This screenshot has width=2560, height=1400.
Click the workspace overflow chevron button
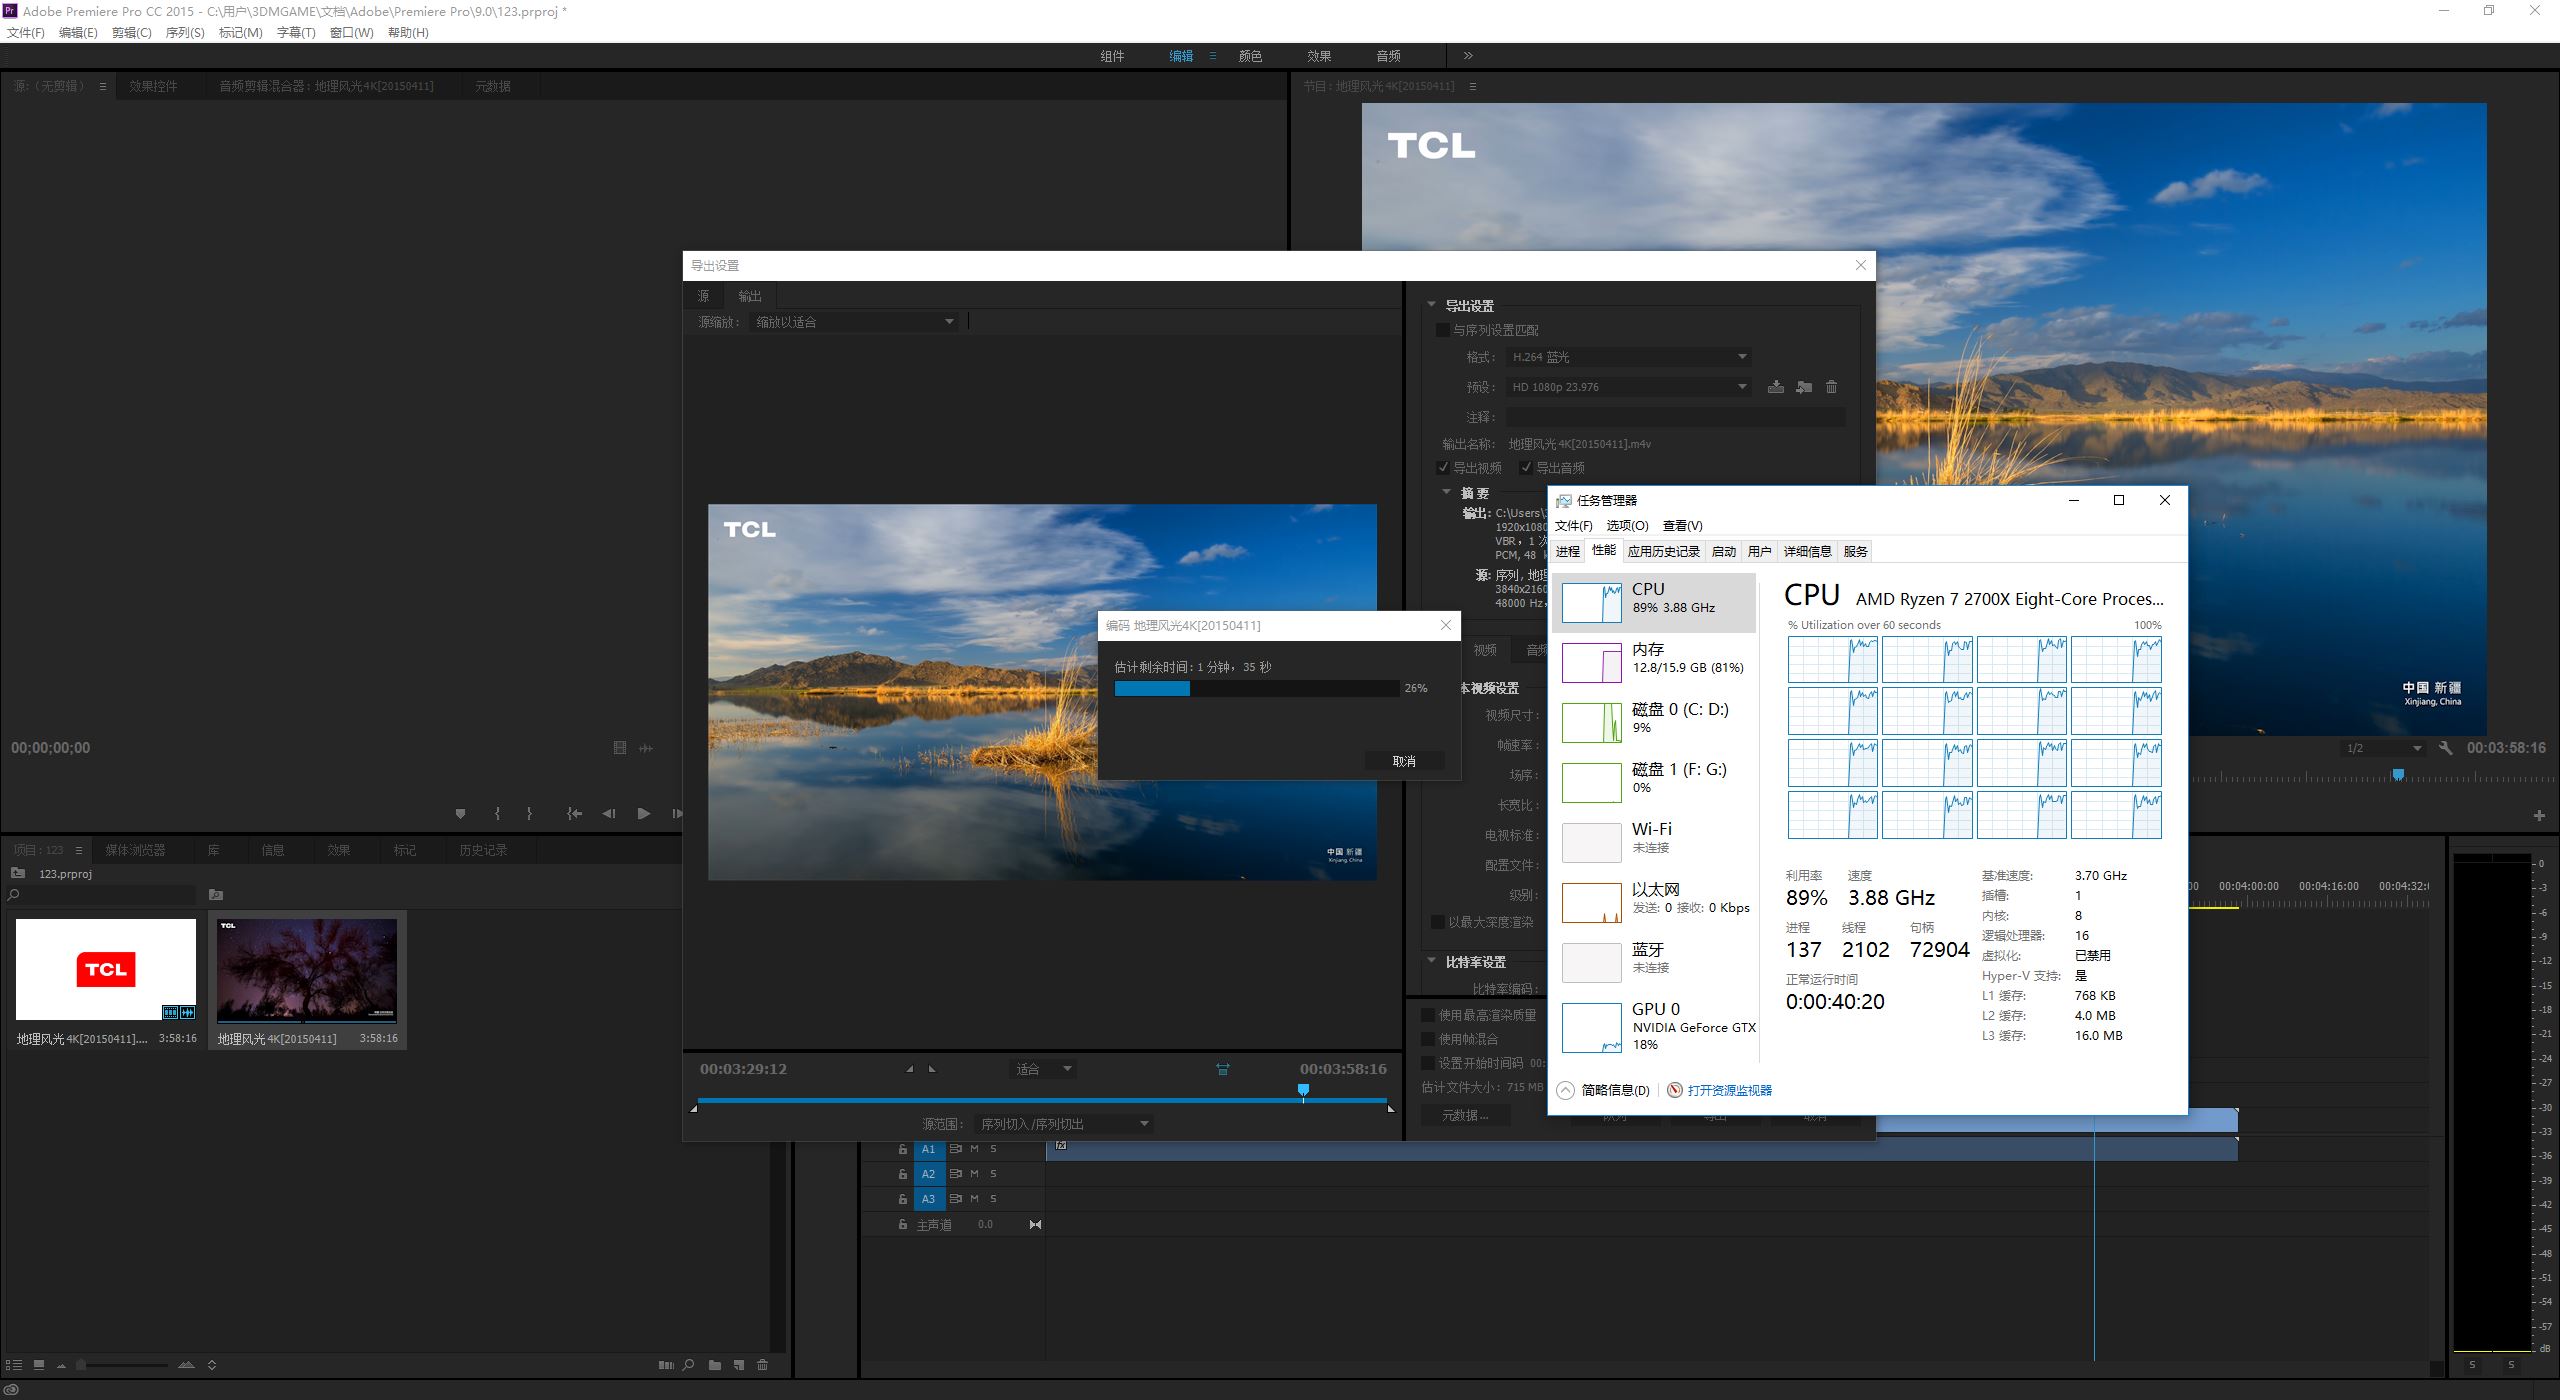coord(1468,56)
